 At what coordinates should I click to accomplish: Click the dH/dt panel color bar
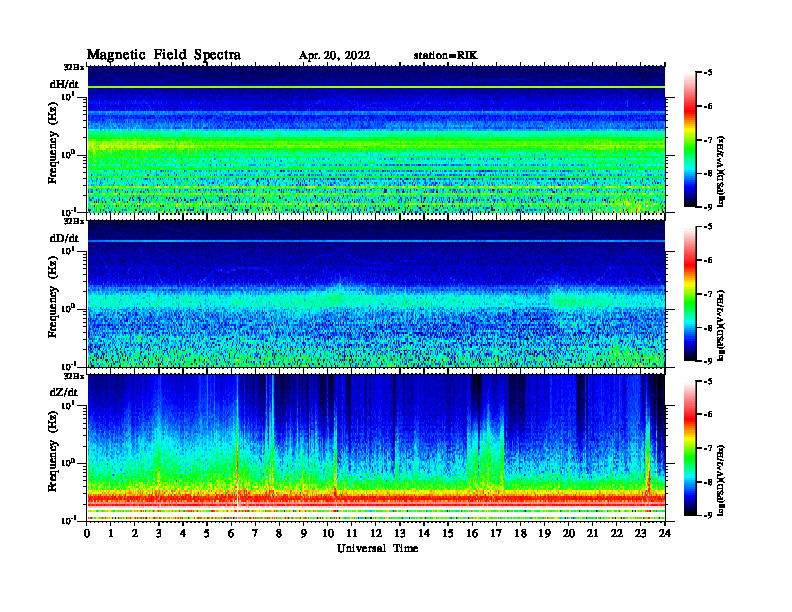(x=690, y=139)
